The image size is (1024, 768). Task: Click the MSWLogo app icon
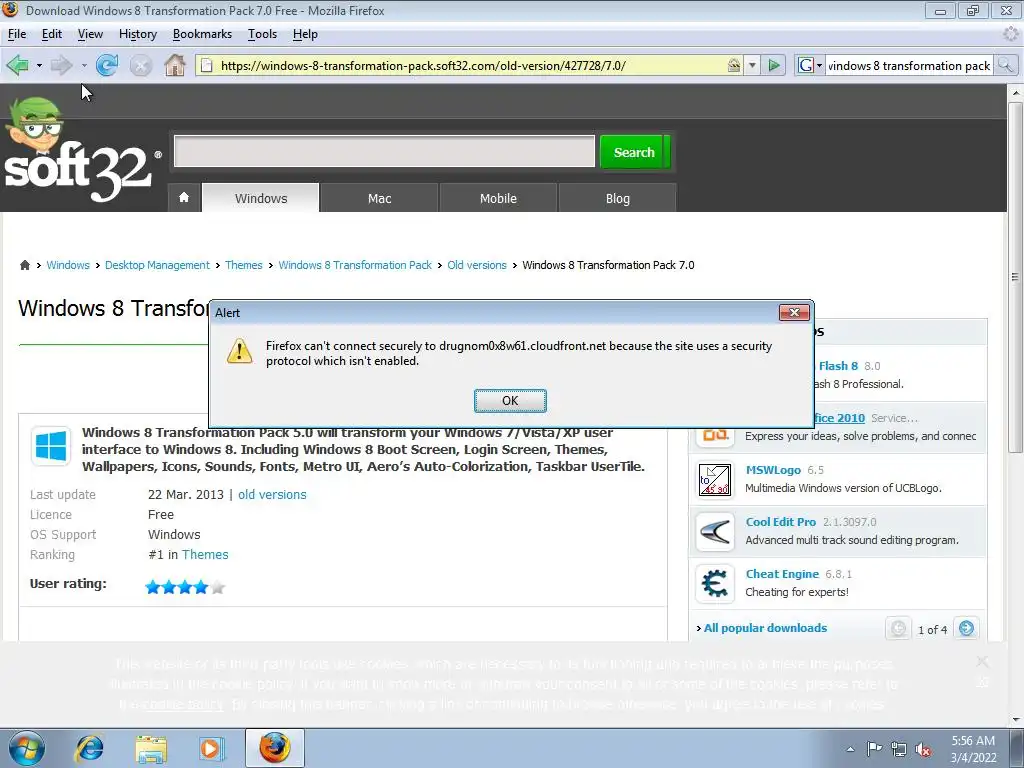pyautogui.click(x=715, y=479)
